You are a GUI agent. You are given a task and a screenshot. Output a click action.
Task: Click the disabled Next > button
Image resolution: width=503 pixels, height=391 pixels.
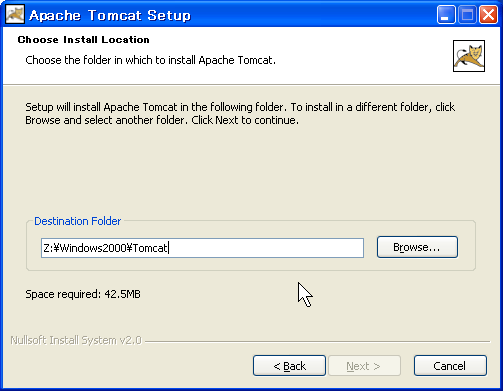pyautogui.click(x=364, y=366)
